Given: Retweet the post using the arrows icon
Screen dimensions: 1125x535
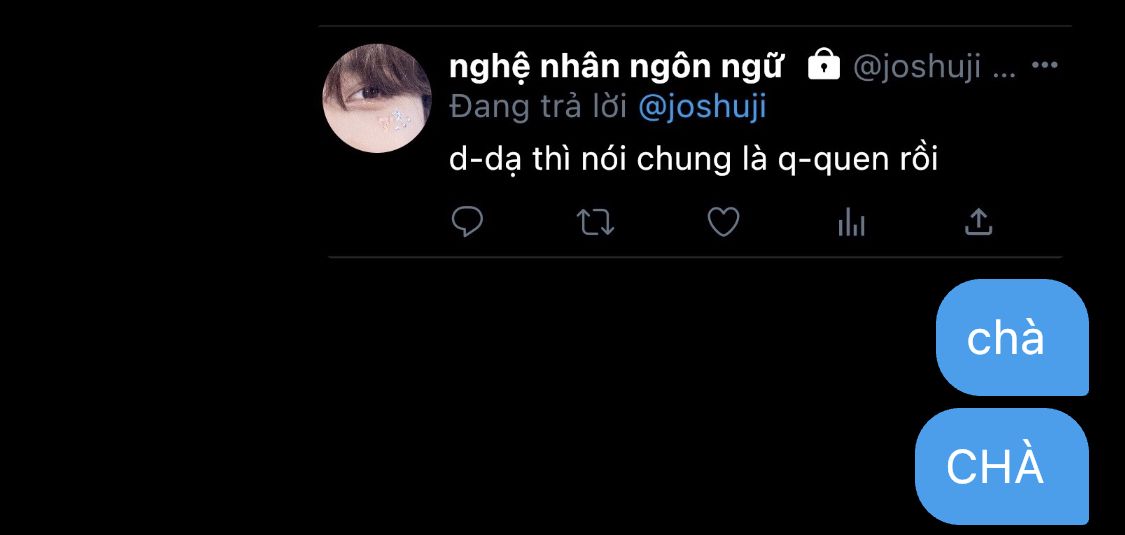Looking at the screenshot, I should pyautogui.click(x=596, y=222).
